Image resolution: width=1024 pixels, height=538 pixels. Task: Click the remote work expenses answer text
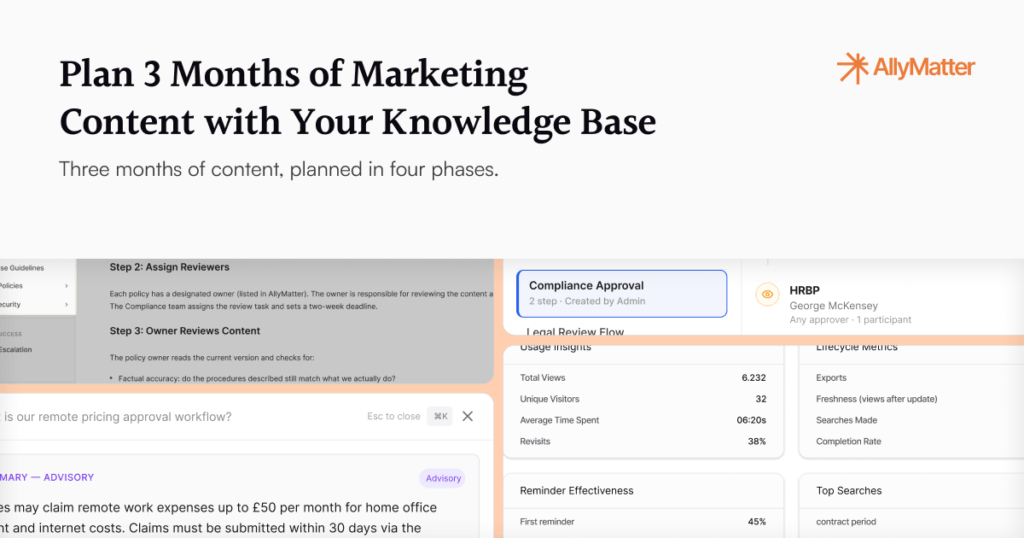tap(219, 517)
